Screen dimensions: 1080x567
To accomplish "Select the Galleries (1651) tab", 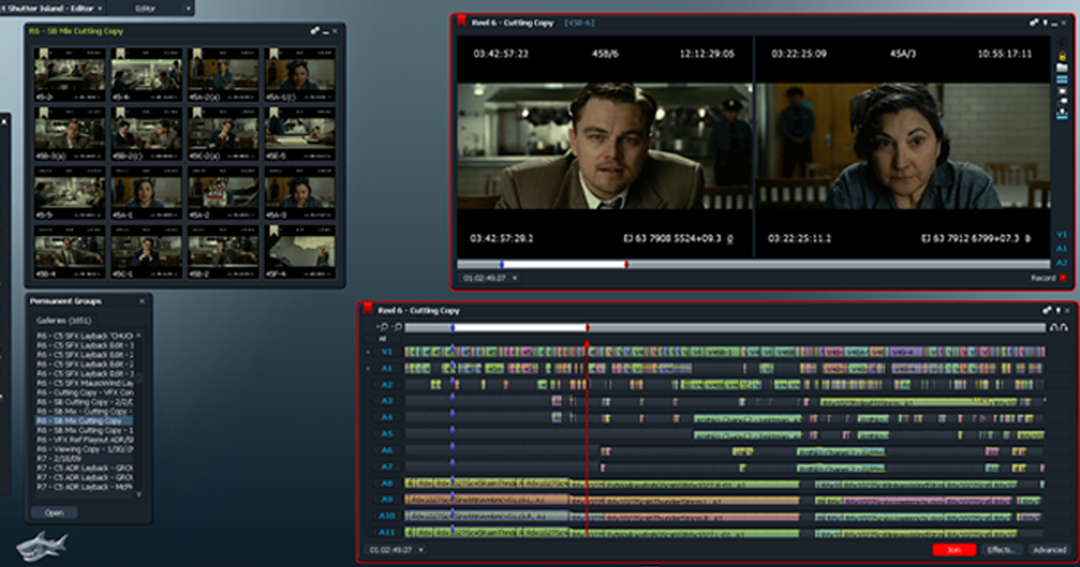I will (64, 320).
